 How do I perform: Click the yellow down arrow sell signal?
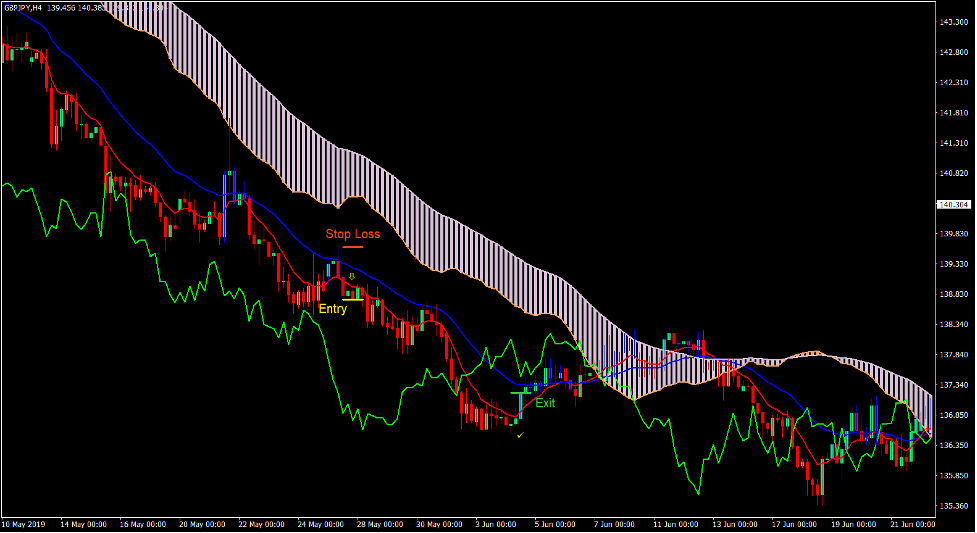[351, 276]
